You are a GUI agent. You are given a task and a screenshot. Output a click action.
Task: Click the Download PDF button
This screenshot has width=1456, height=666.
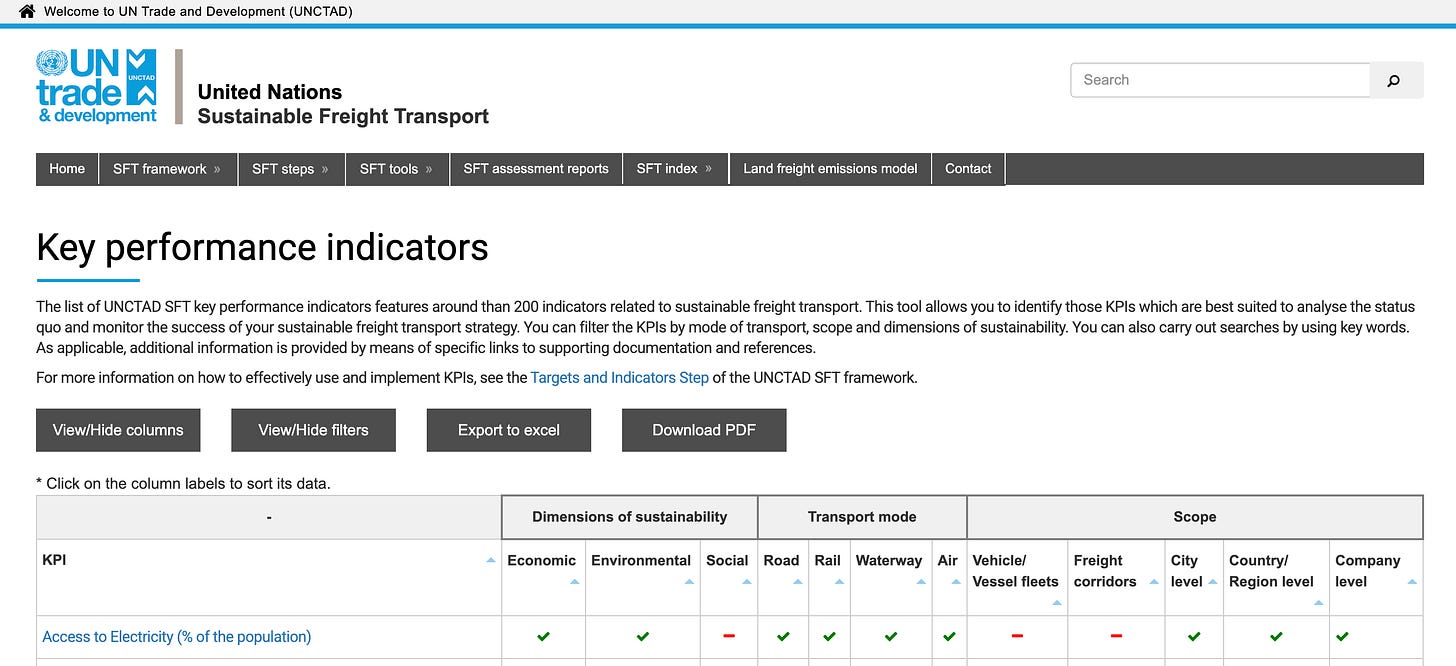(704, 430)
